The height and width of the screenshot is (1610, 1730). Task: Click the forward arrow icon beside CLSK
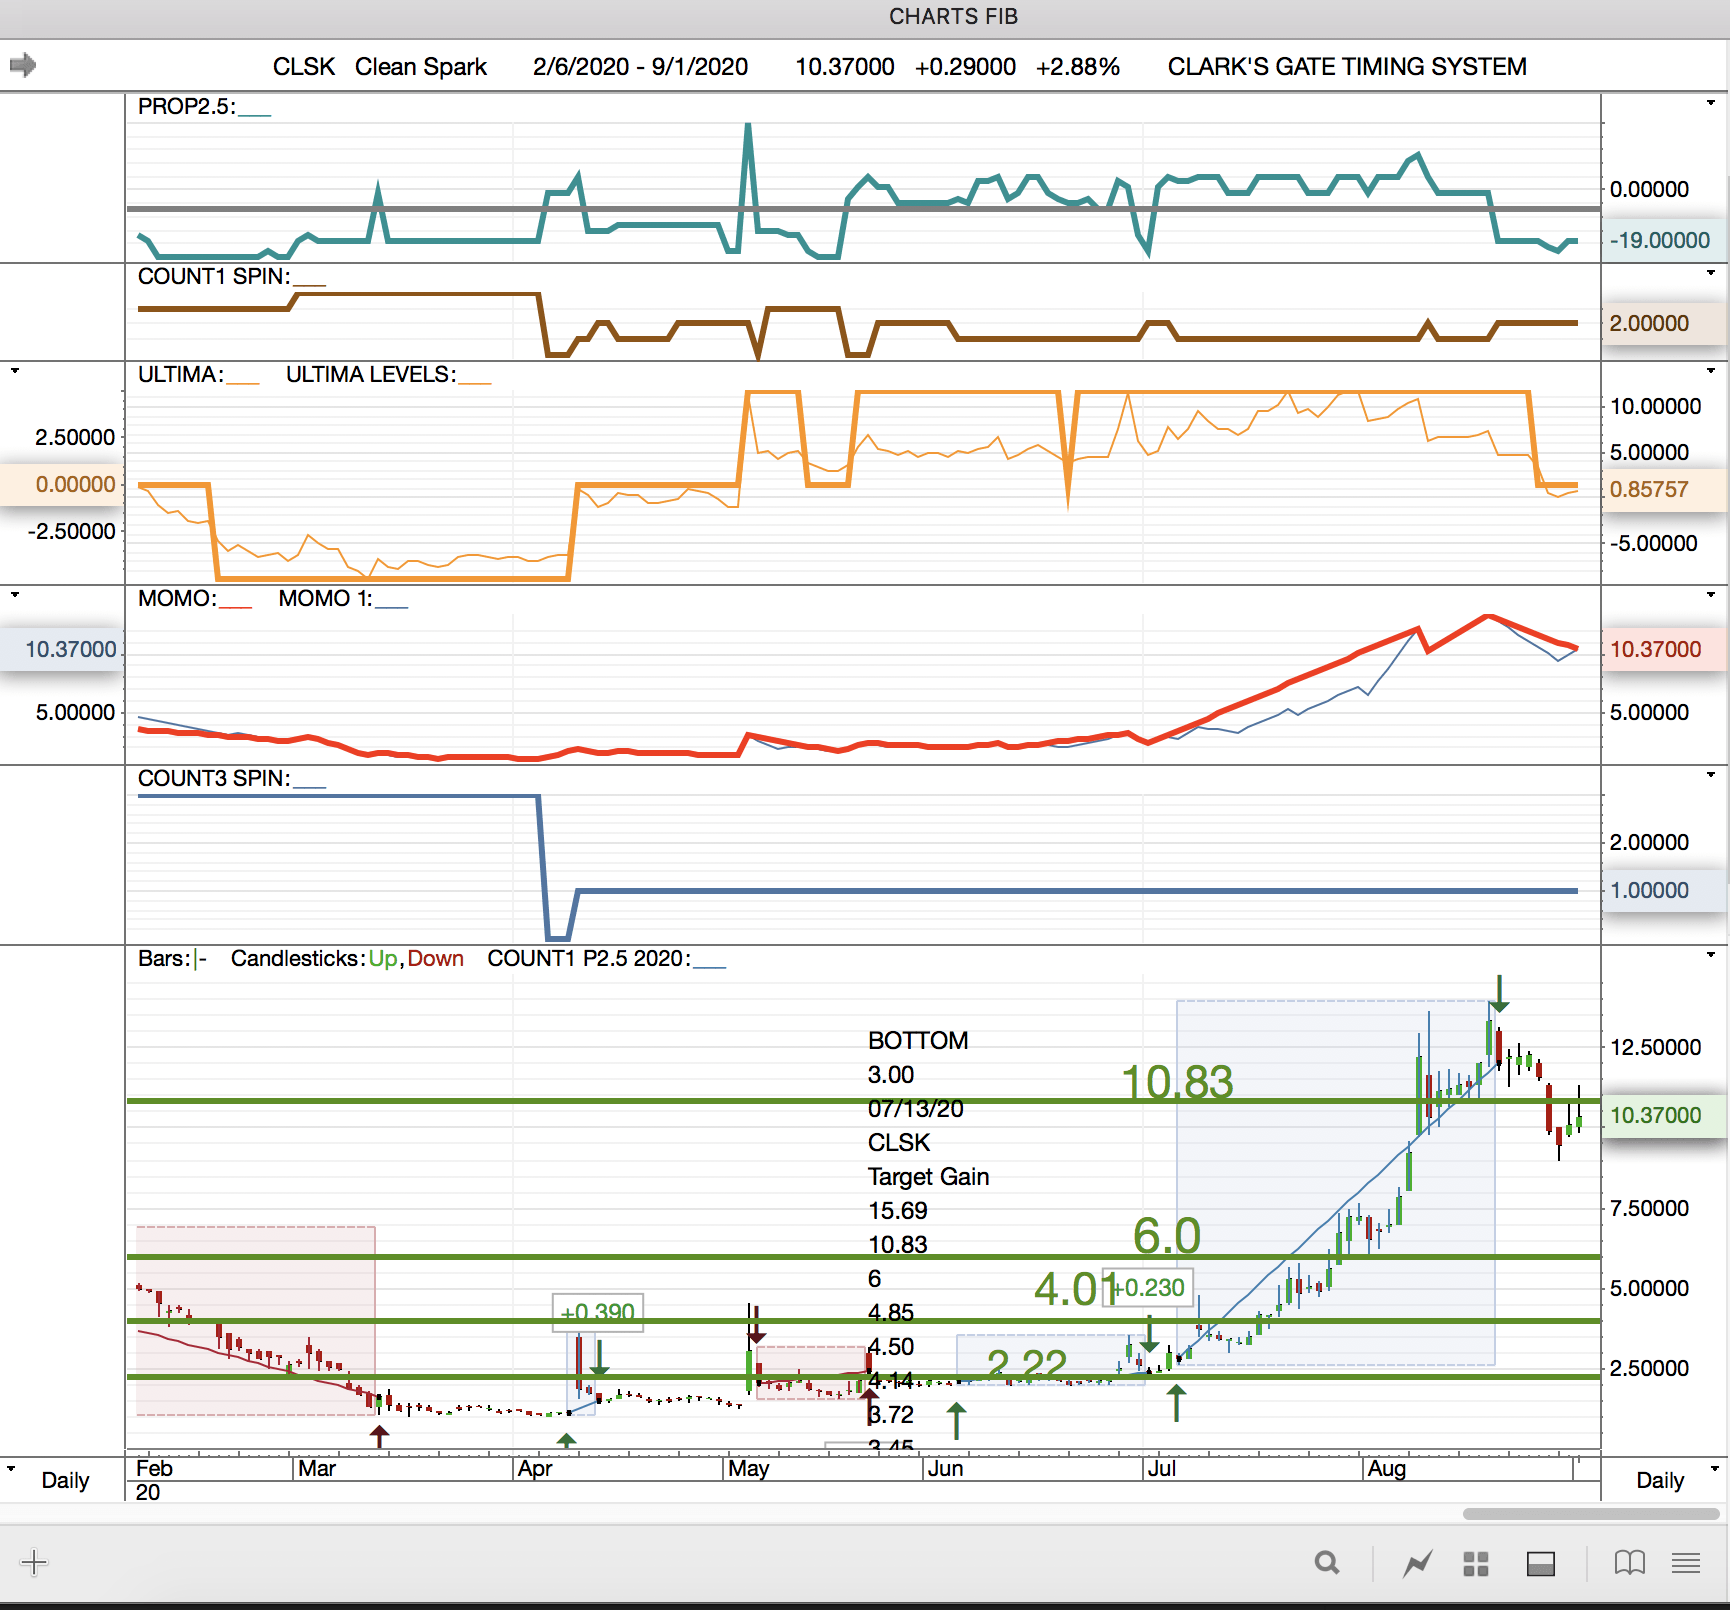click(23, 66)
